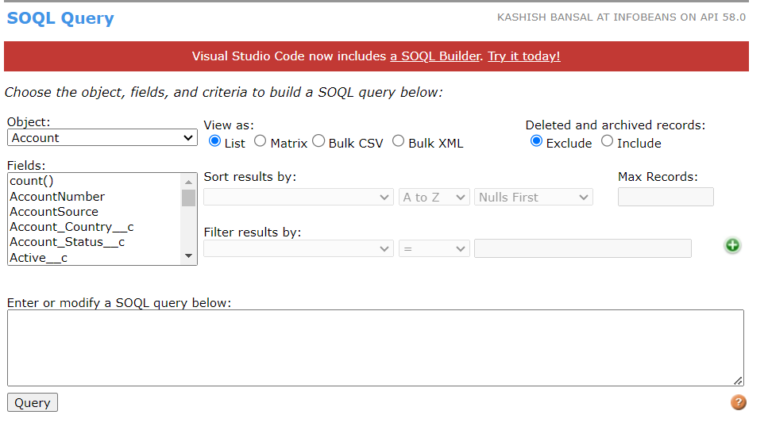Expand the A to Z sort order dropdown
The width and height of the screenshot is (768, 434).
pos(433,197)
